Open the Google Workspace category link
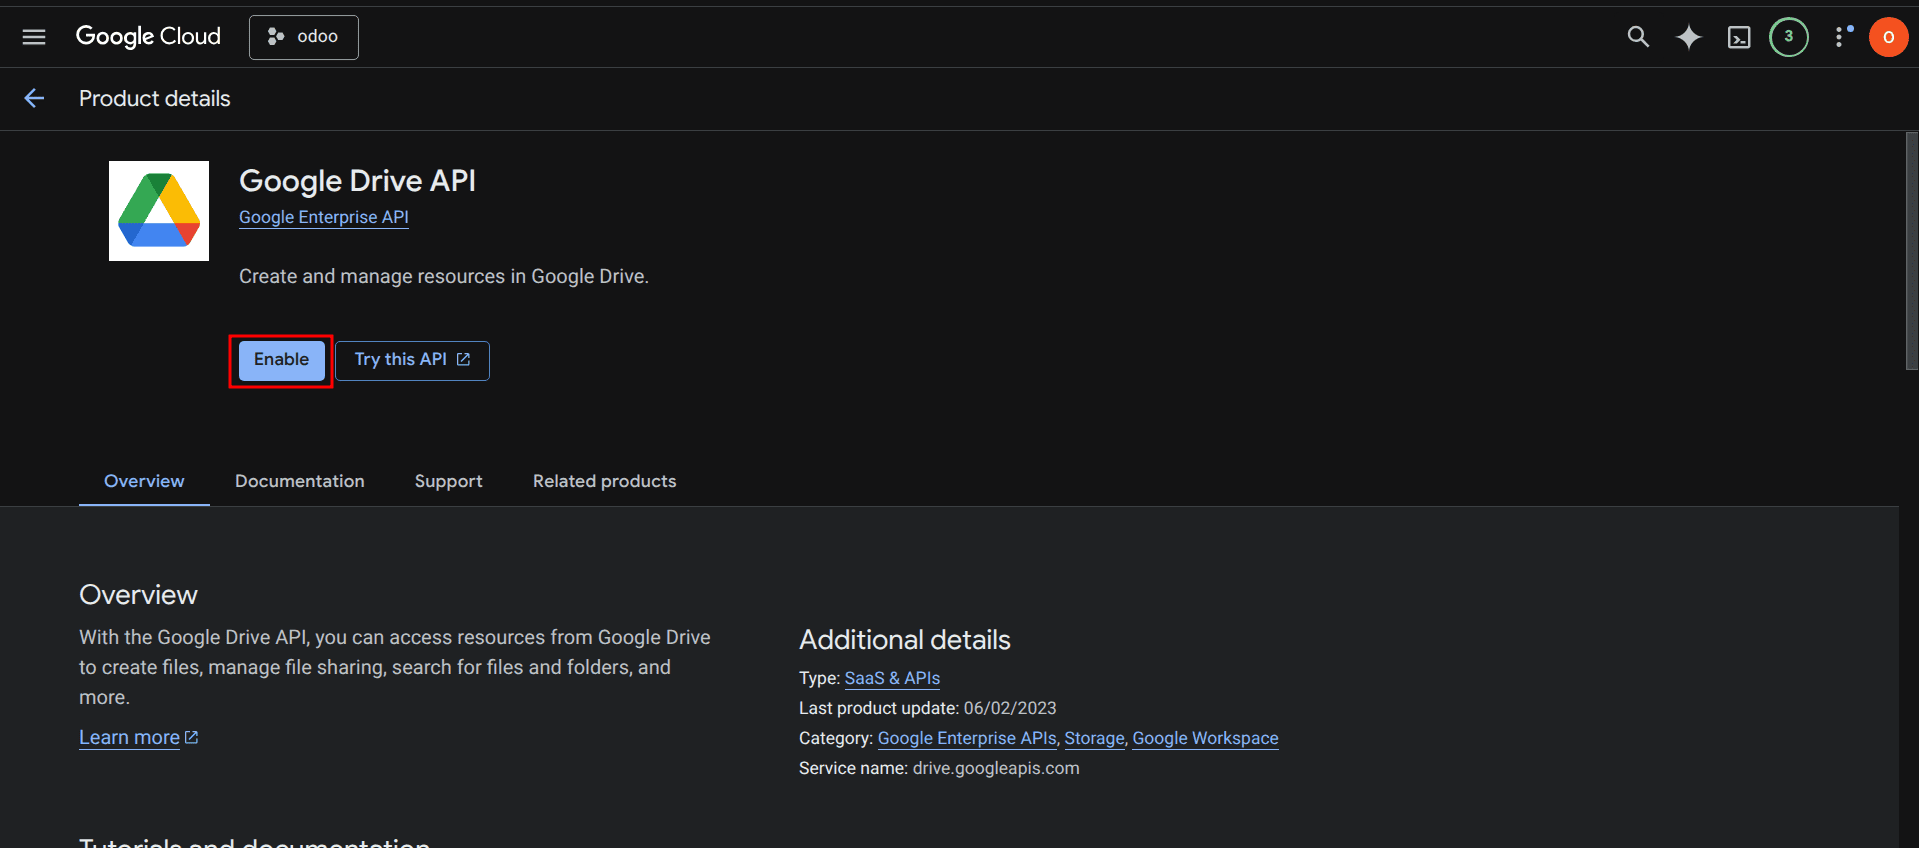Viewport: 1919px width, 848px height. (1205, 738)
